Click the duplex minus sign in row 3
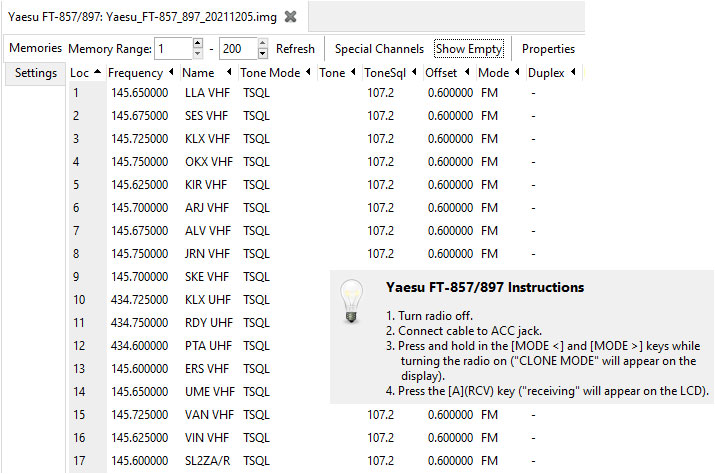 pyautogui.click(x=533, y=139)
